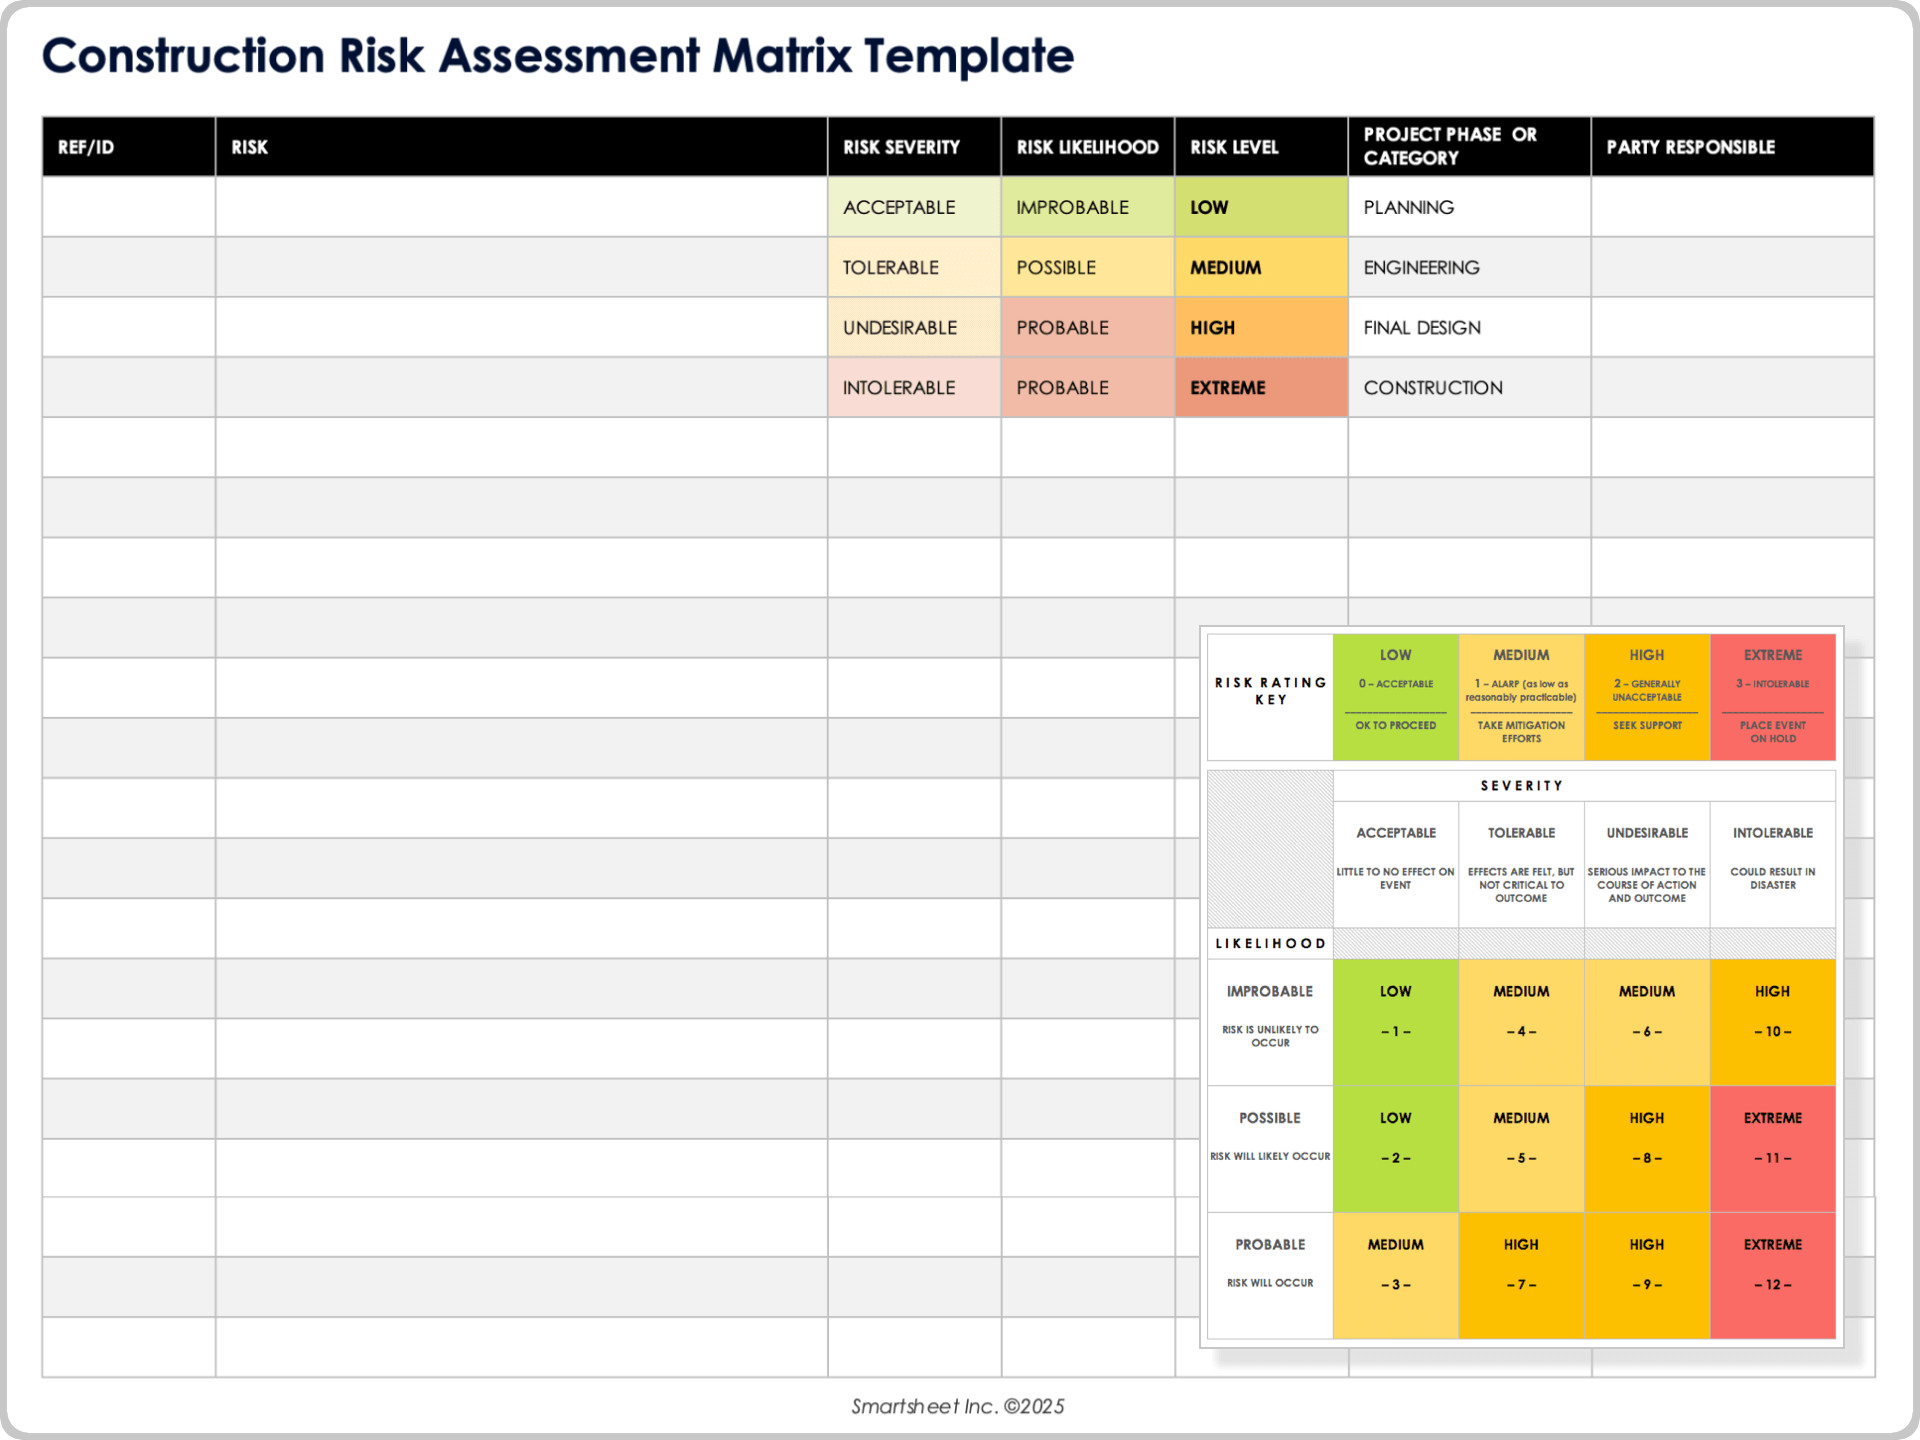This screenshot has height=1440, width=1920.
Task: Select the EXTREME risk level cell
Action: 1227,387
